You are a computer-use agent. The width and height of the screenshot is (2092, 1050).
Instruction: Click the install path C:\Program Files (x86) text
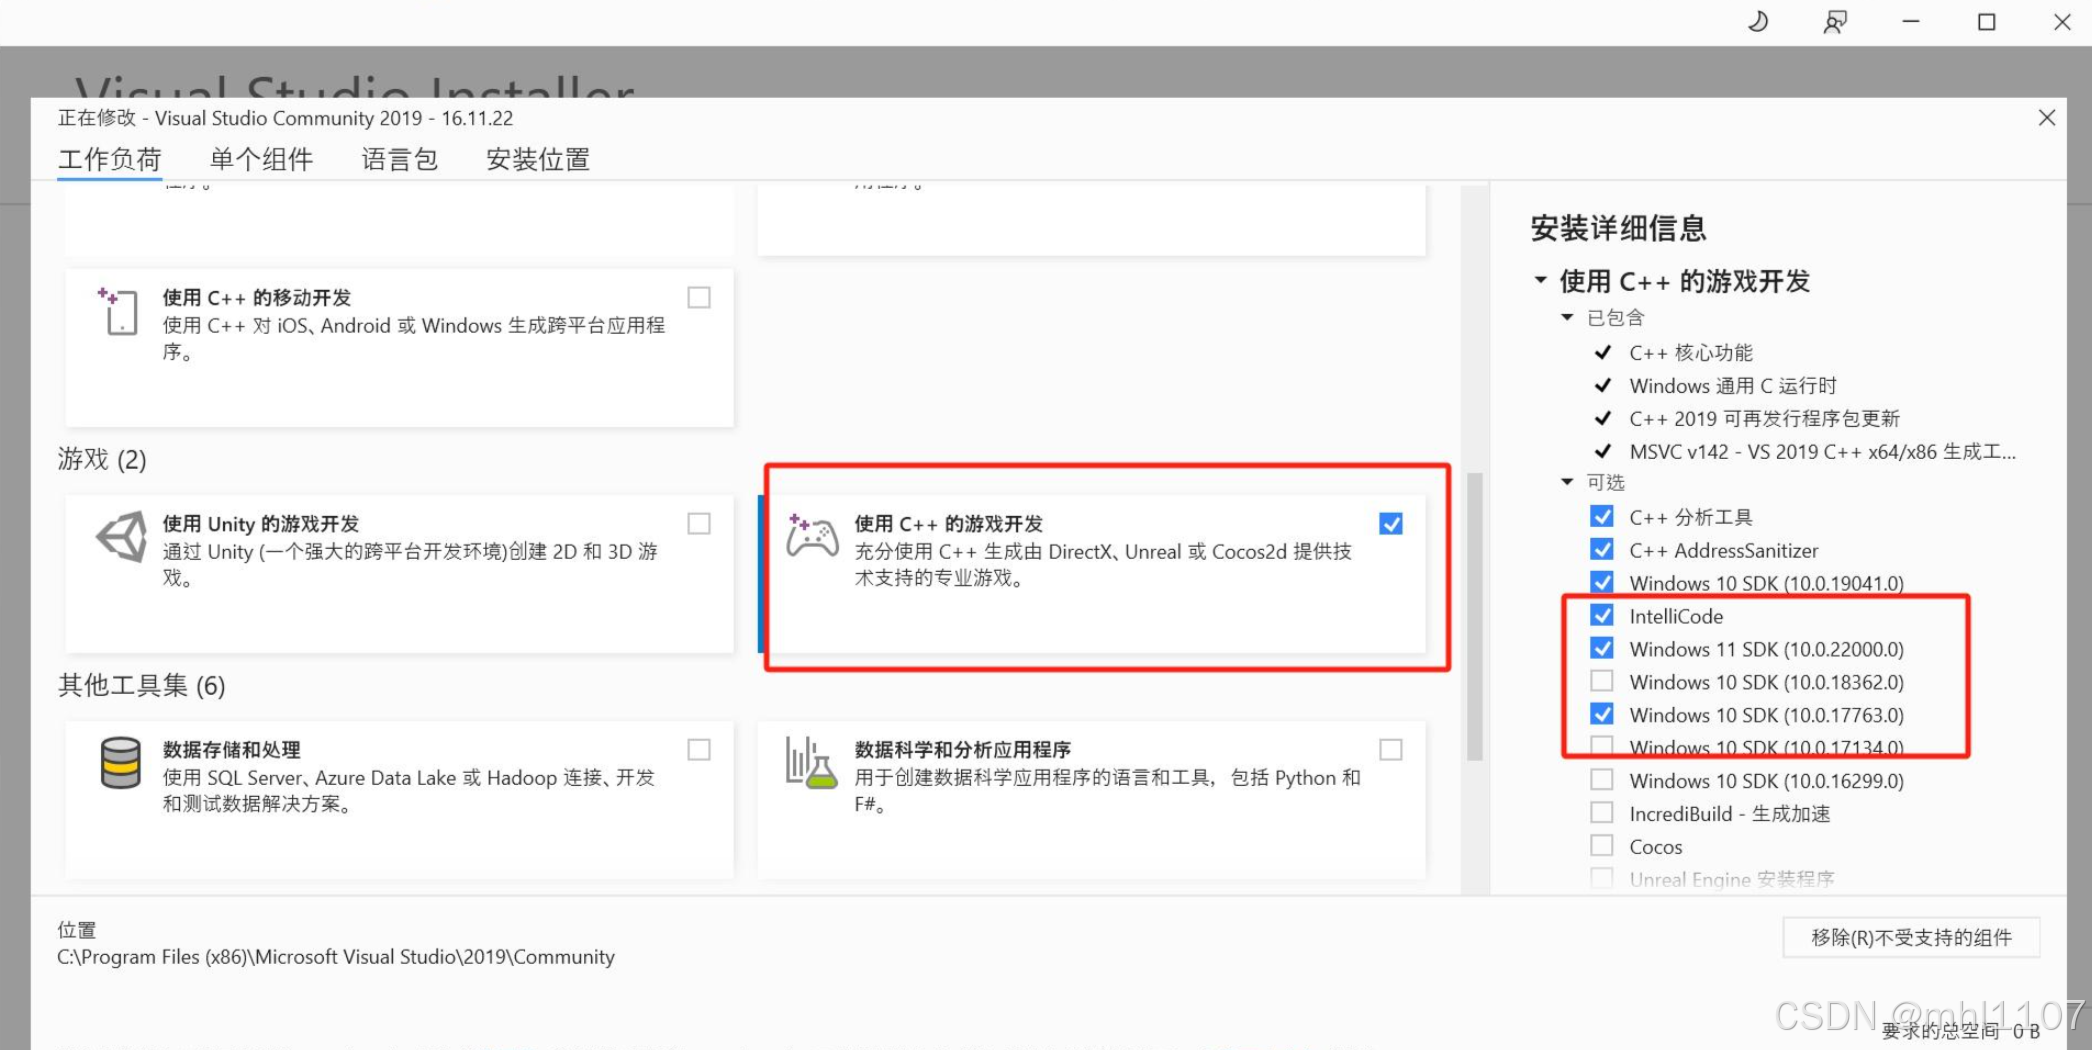click(x=336, y=957)
